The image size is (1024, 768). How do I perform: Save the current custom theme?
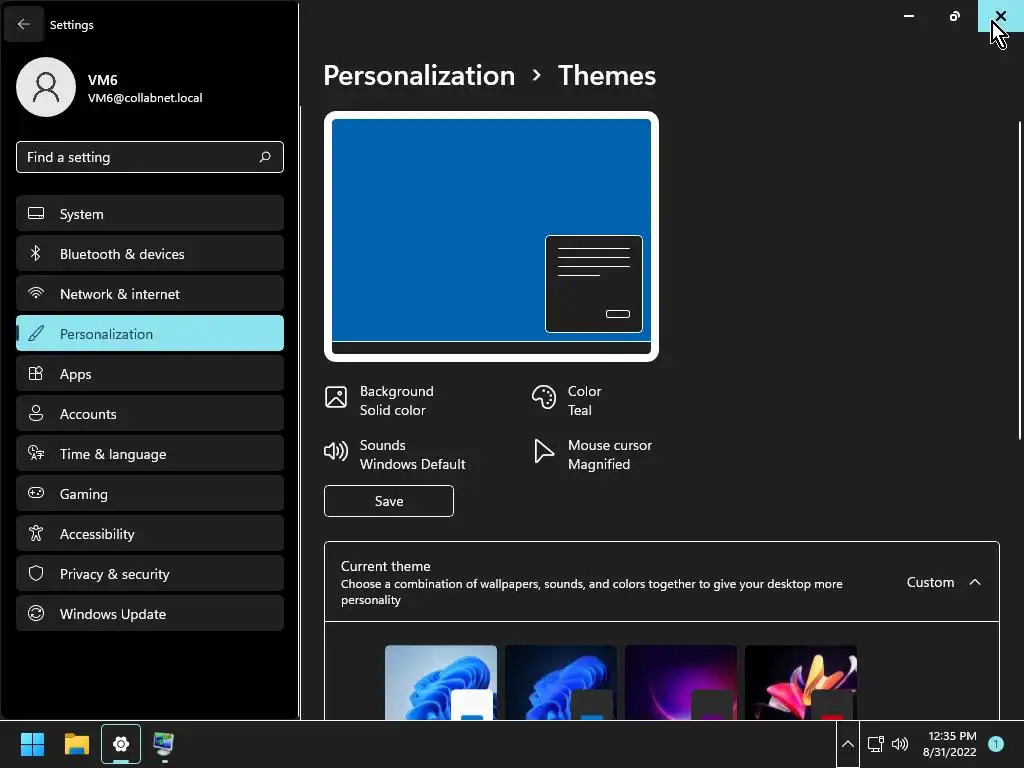click(x=389, y=501)
